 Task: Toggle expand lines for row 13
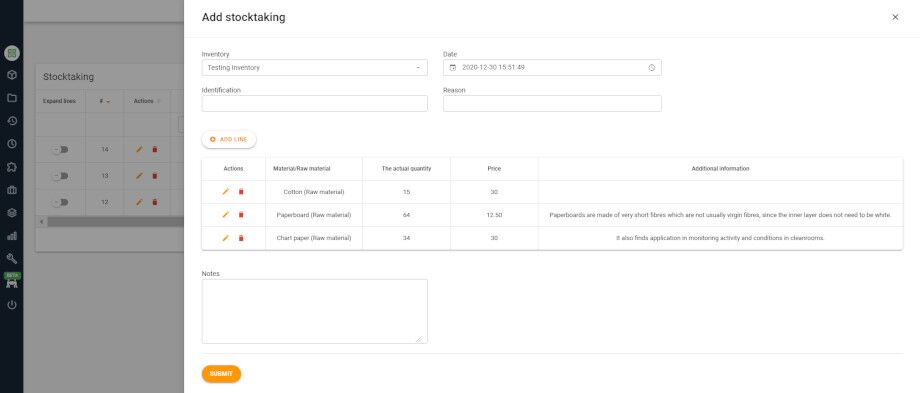(60, 176)
